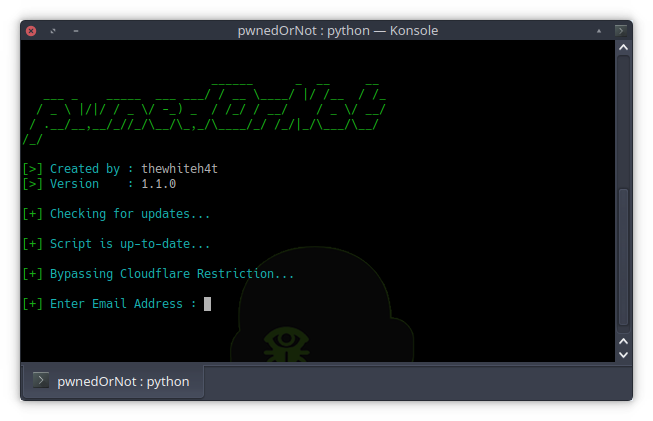The height and width of the screenshot is (421, 653).
Task: Click the scrollbar up arrow at top
Action: pyautogui.click(x=623, y=47)
